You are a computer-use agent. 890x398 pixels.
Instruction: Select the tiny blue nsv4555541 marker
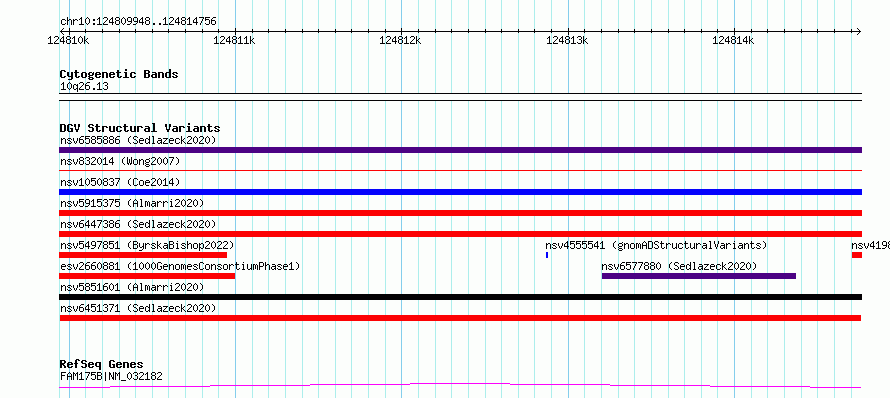coord(547,255)
